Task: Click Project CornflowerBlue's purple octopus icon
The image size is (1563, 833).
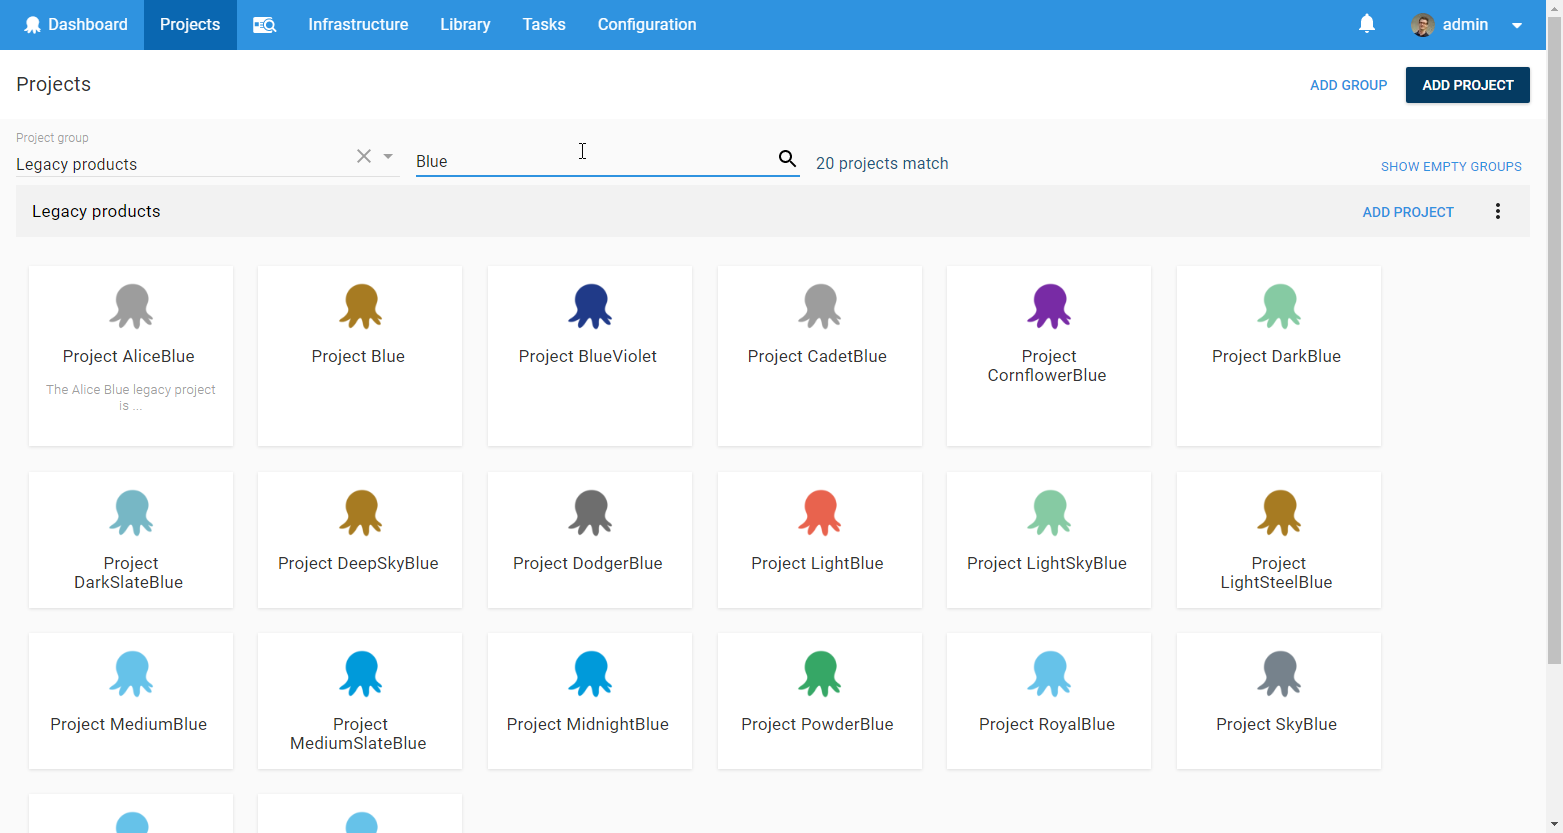Action: [x=1048, y=305]
